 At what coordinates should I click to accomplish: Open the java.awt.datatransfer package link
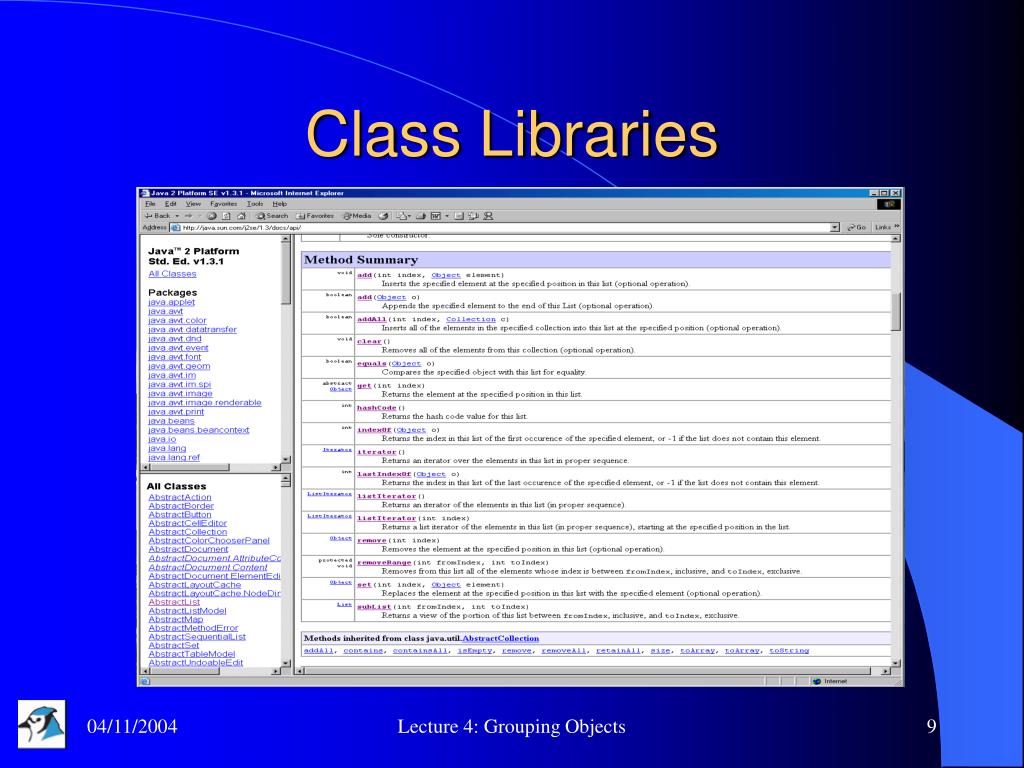pyautogui.click(x=193, y=330)
